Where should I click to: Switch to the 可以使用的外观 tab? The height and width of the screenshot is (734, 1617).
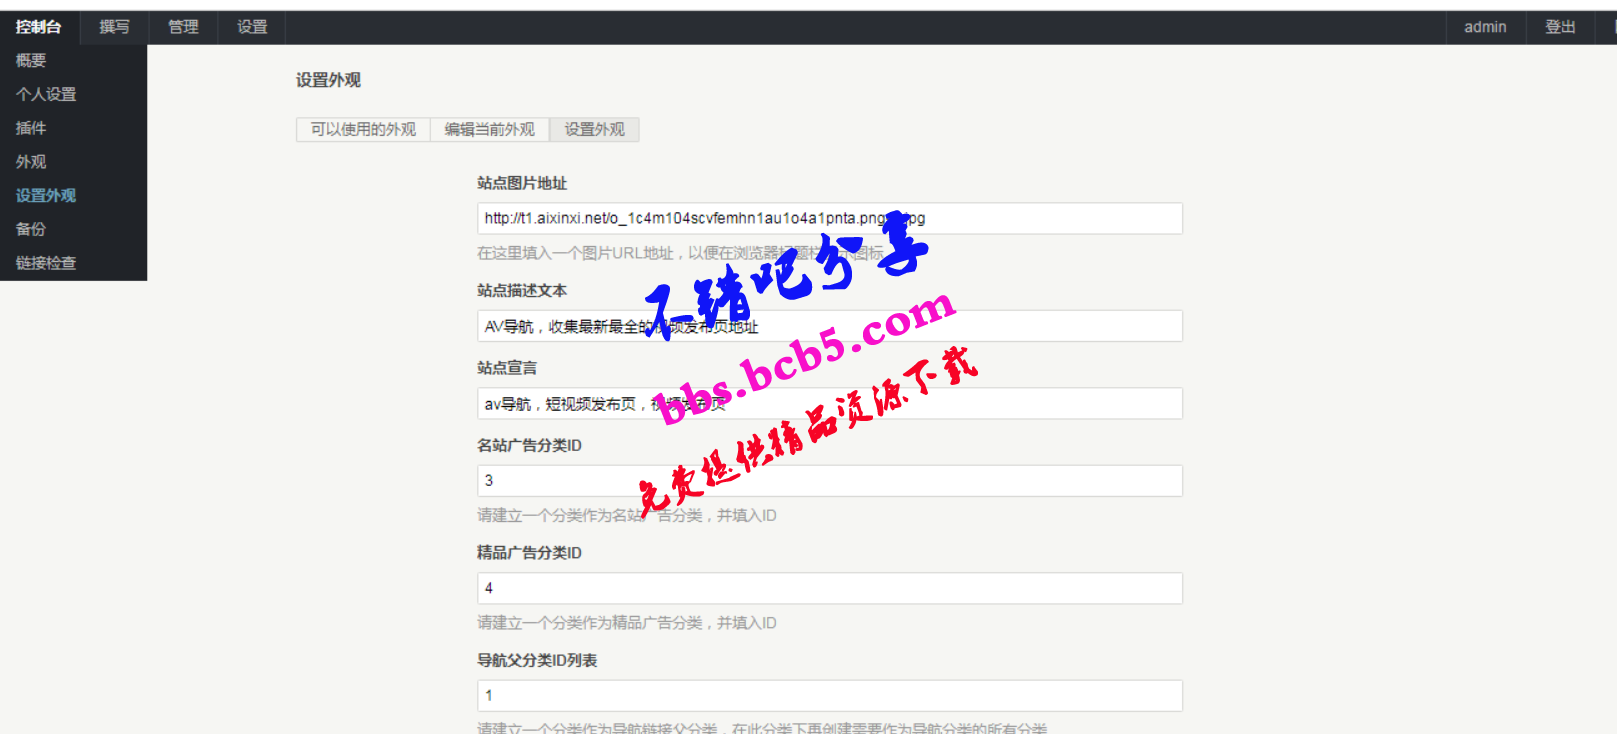[363, 130]
